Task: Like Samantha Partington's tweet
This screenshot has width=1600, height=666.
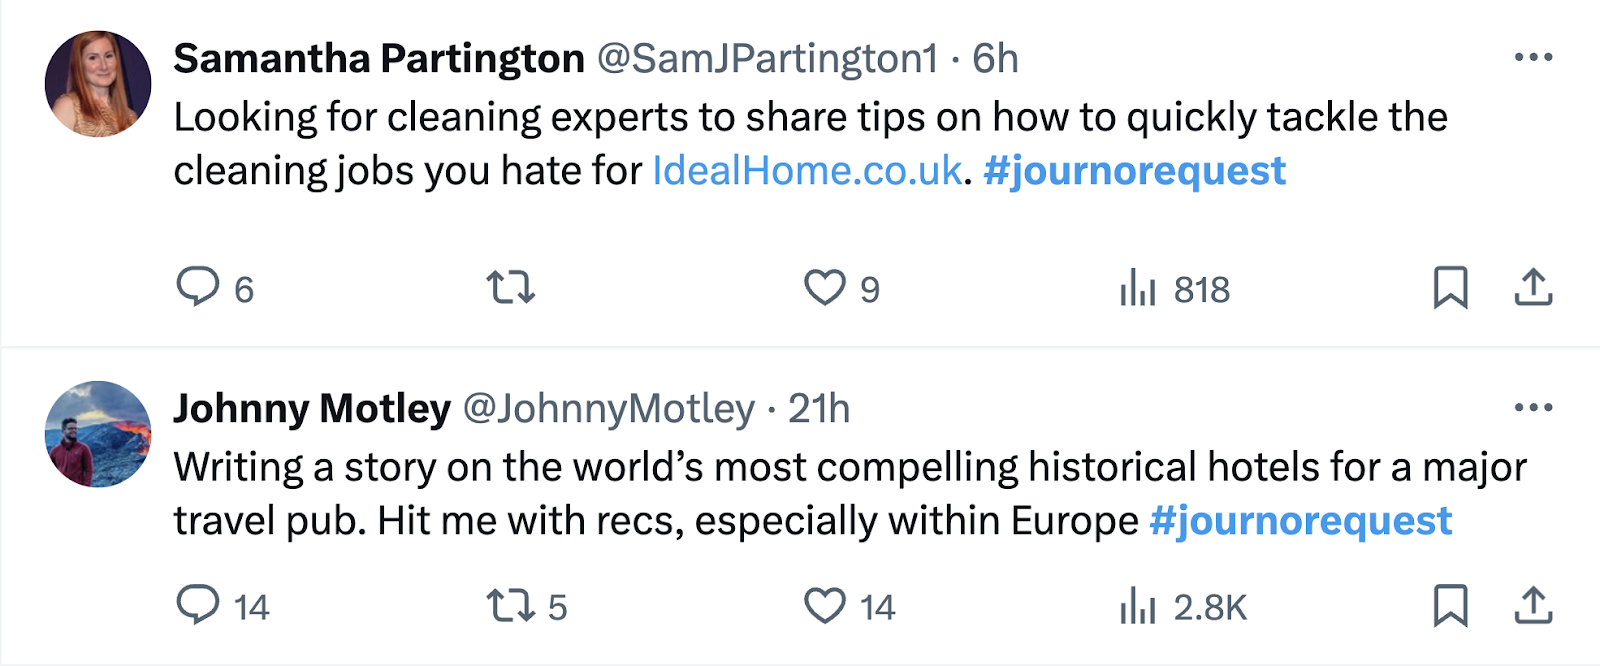Action: click(x=825, y=288)
